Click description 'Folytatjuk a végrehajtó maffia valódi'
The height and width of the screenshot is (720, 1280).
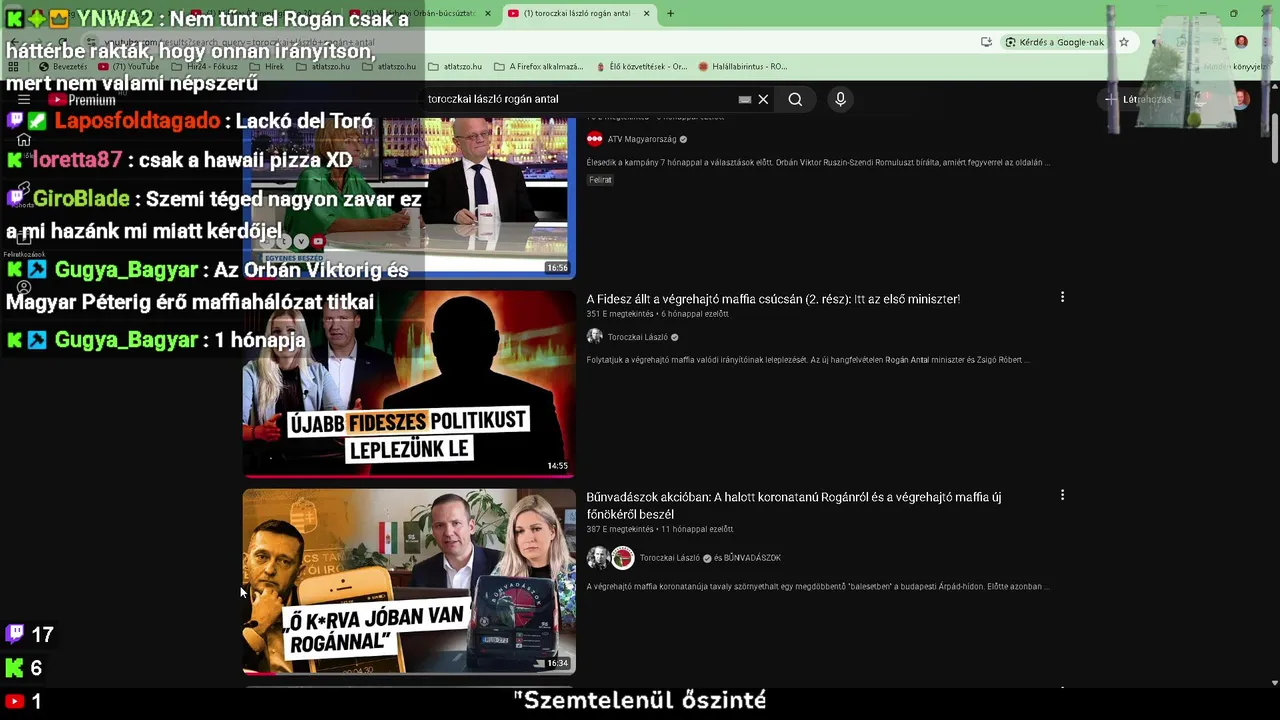pyautogui.click(x=808, y=360)
